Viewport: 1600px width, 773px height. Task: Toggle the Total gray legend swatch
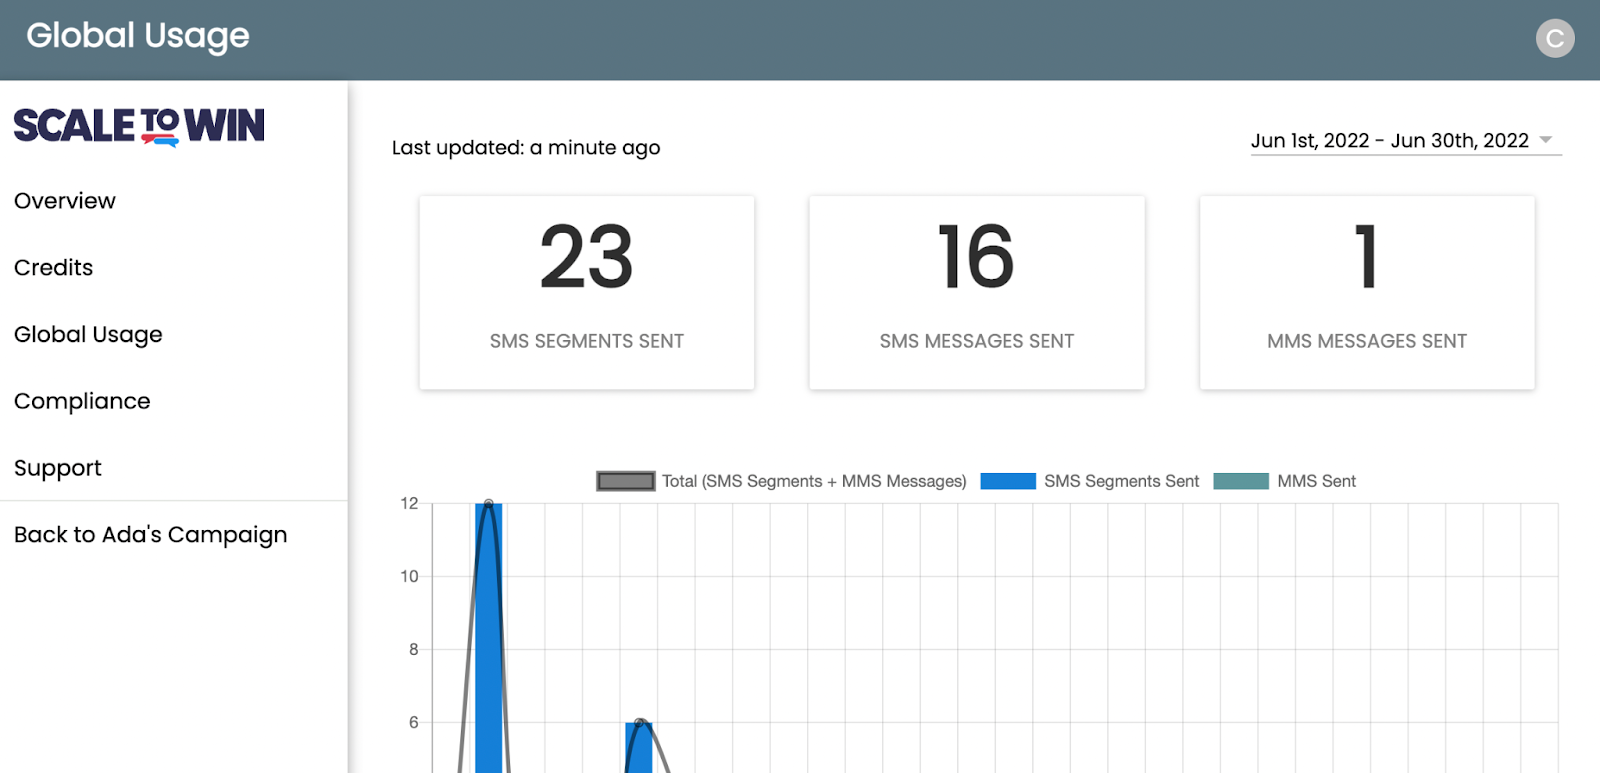point(626,481)
